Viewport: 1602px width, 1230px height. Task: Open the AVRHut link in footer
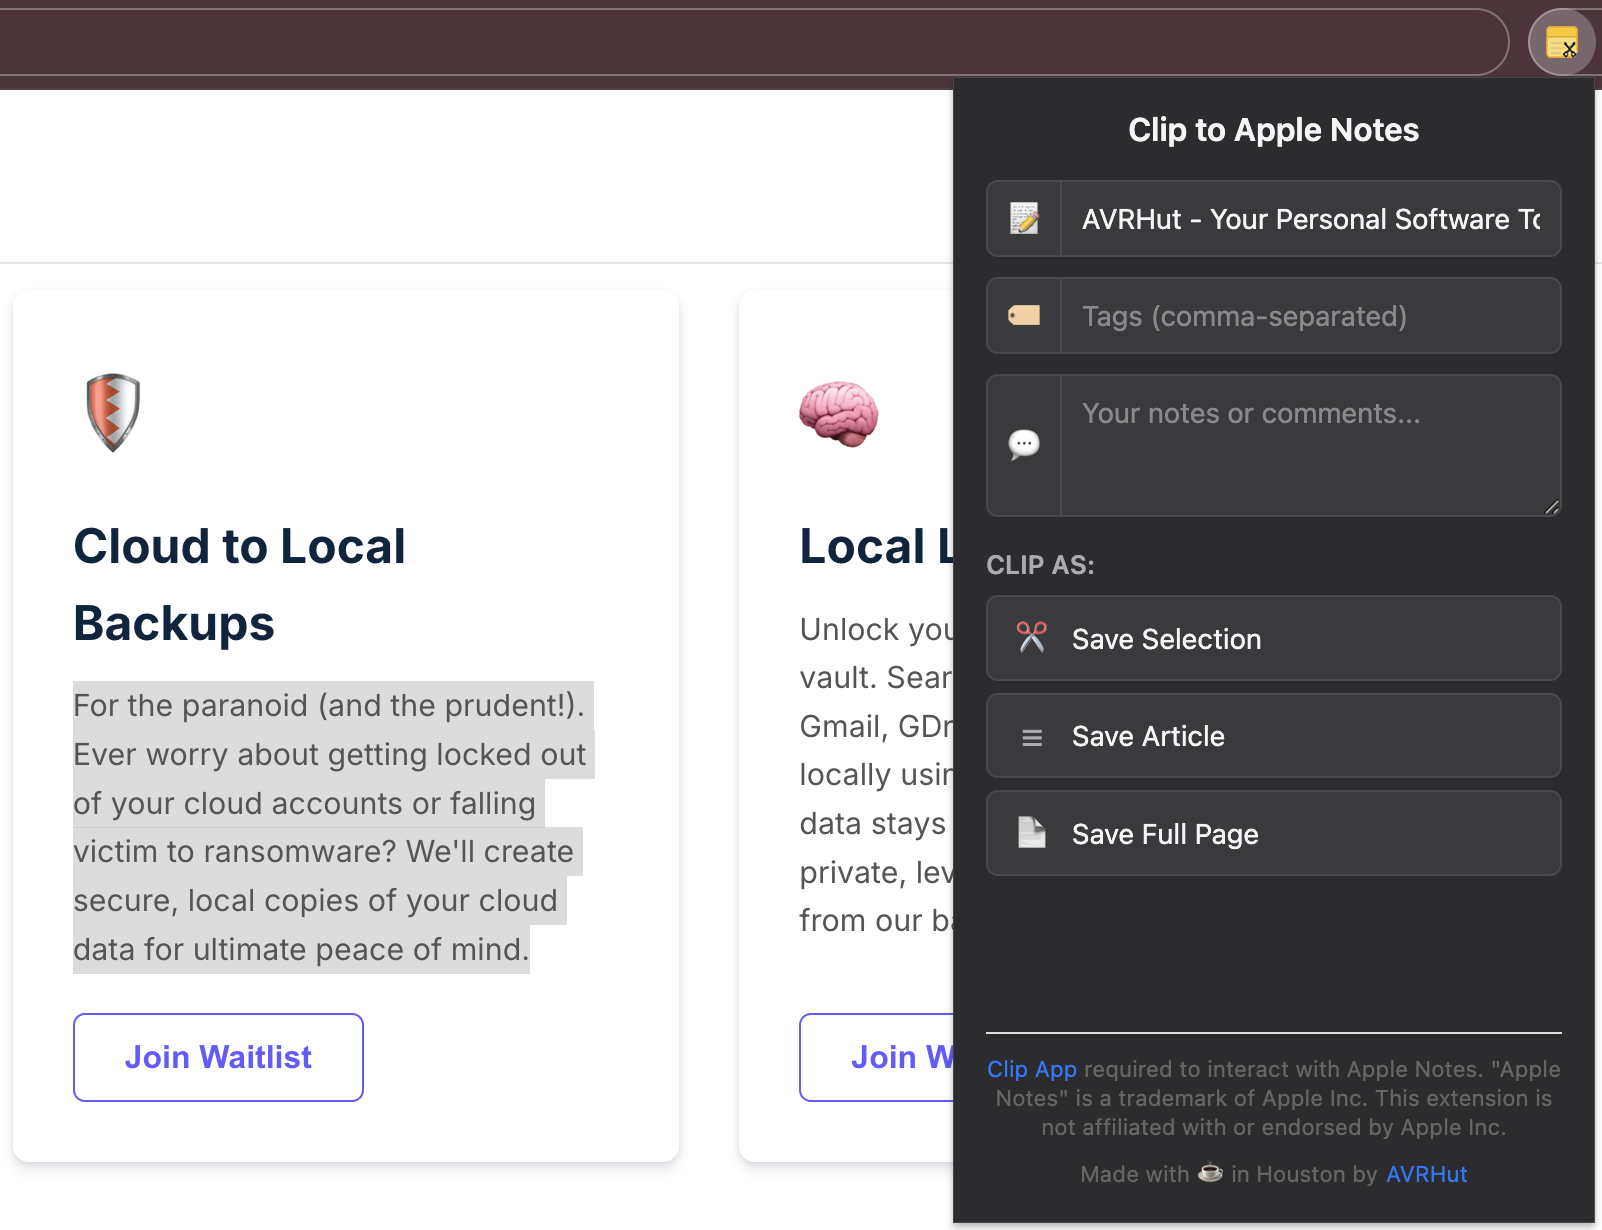pyautogui.click(x=1426, y=1174)
